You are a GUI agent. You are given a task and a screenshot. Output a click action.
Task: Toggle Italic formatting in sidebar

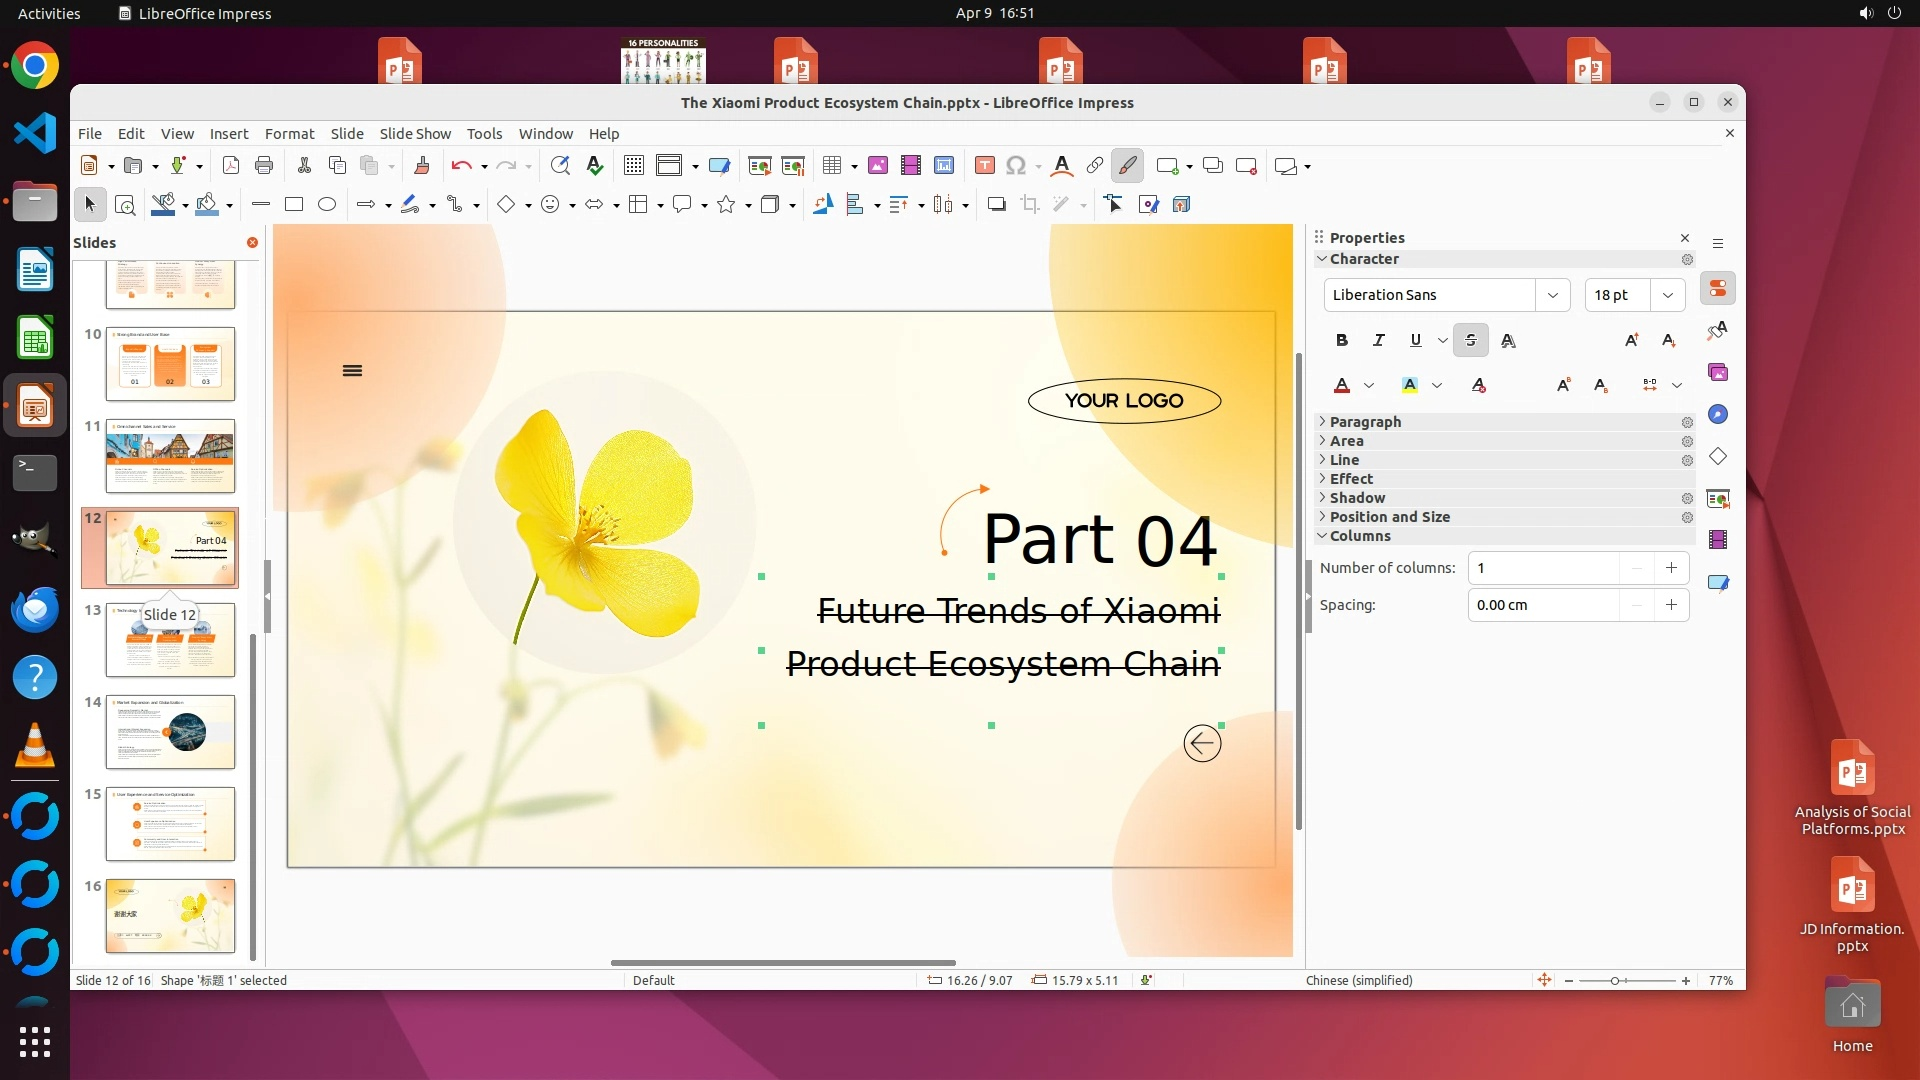(x=1379, y=340)
